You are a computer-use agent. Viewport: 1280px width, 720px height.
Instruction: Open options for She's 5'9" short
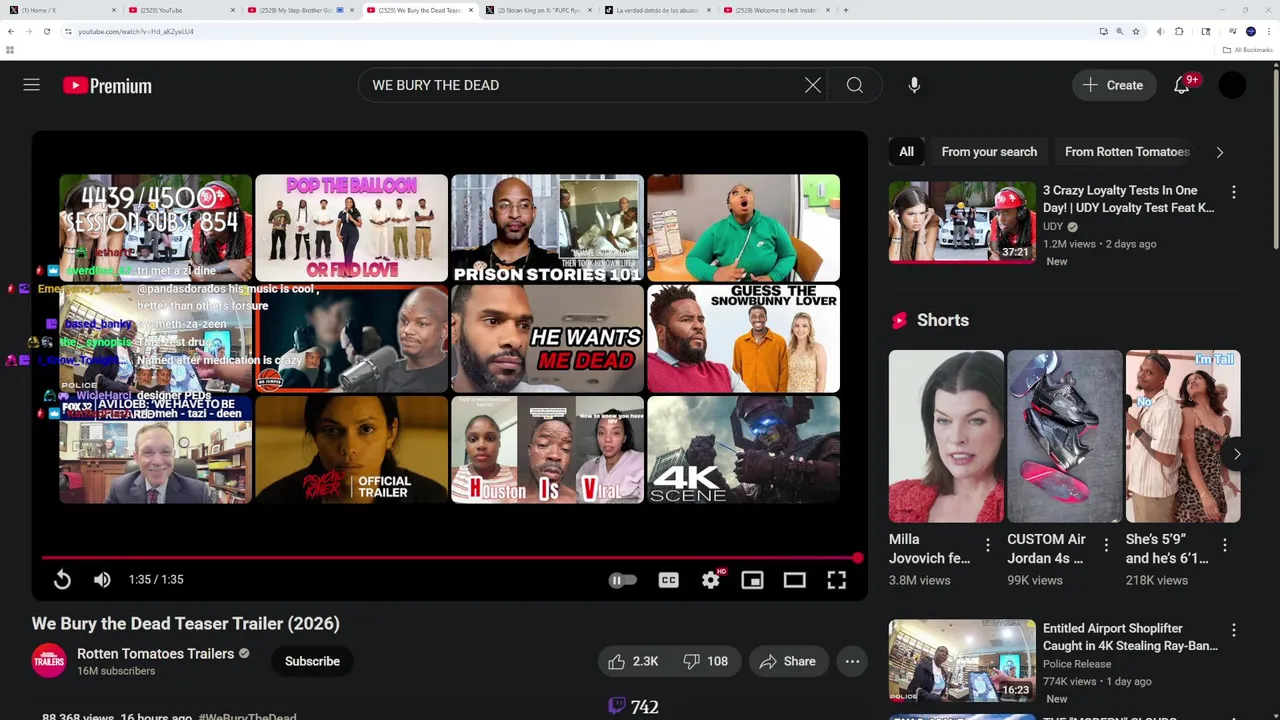click(x=1224, y=545)
